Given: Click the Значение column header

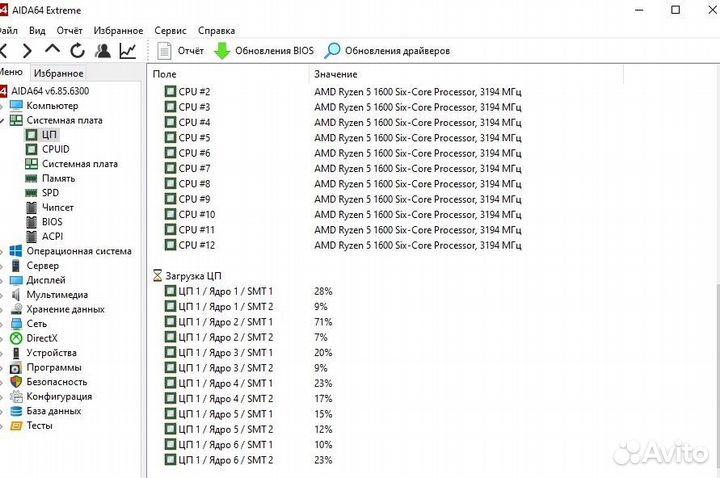Looking at the screenshot, I should tap(336, 74).
